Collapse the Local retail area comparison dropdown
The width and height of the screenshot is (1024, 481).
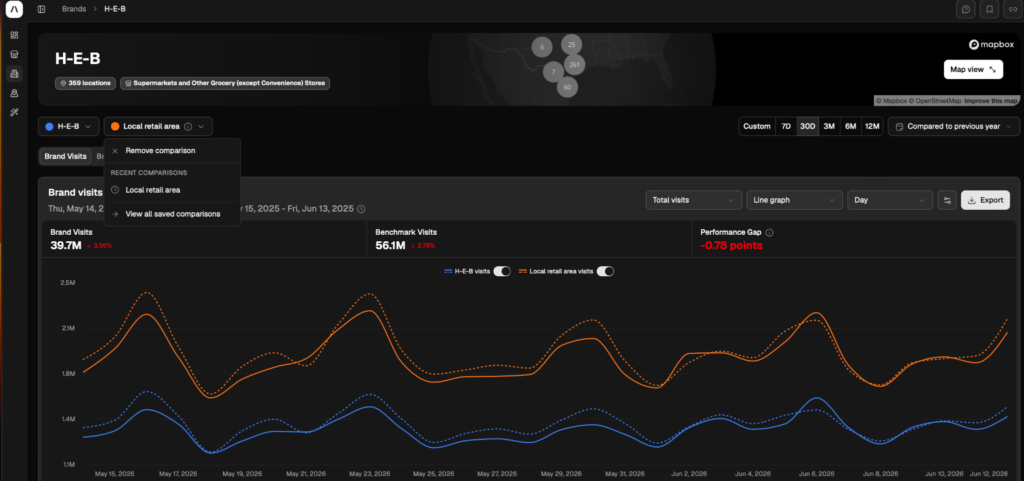click(158, 127)
